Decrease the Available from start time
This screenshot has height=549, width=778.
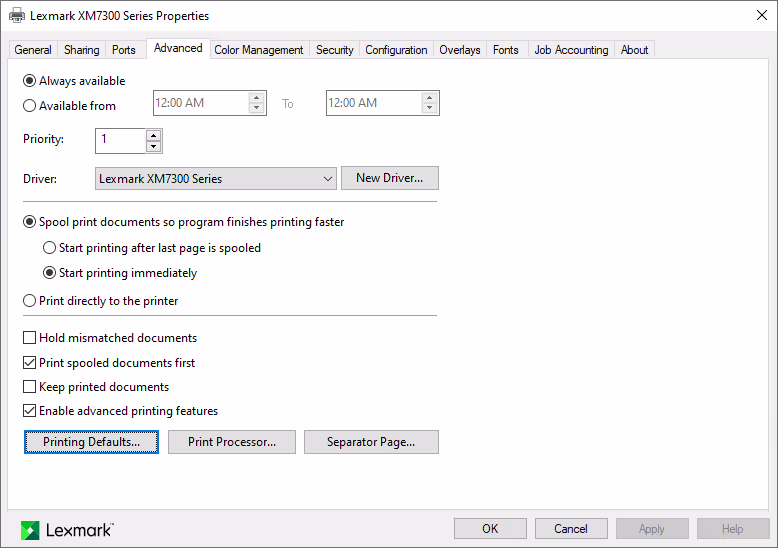(x=257, y=108)
